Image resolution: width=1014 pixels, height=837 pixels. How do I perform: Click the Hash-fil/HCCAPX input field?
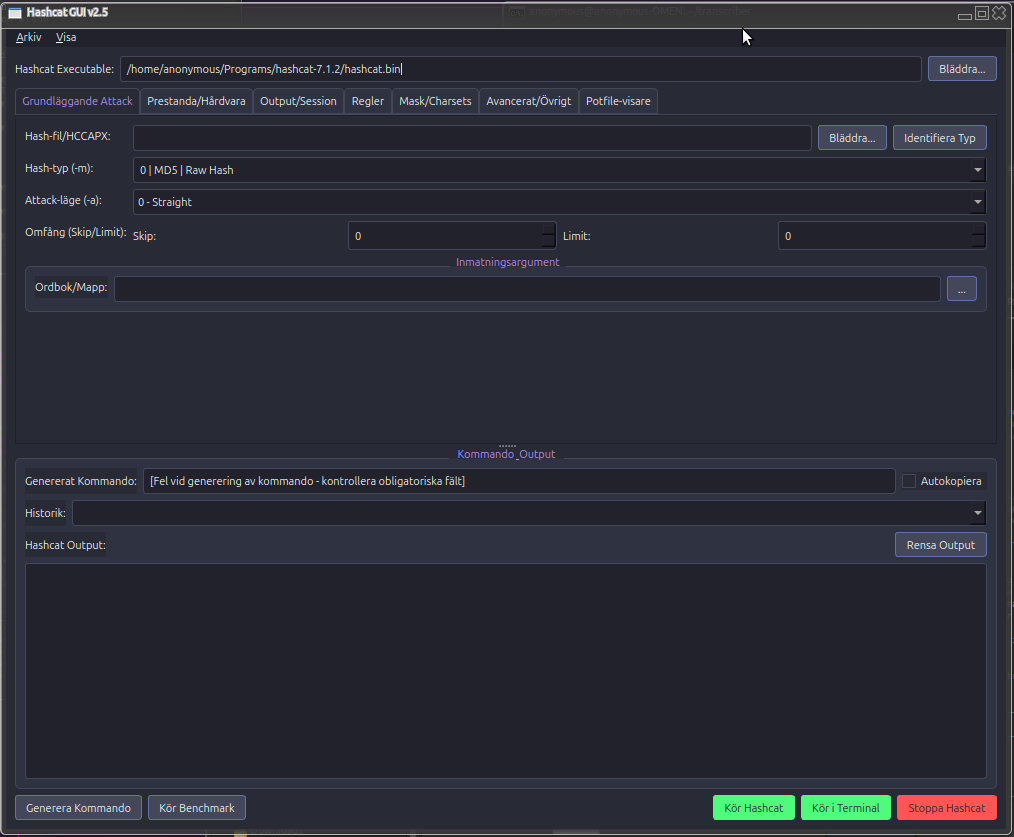coord(472,138)
